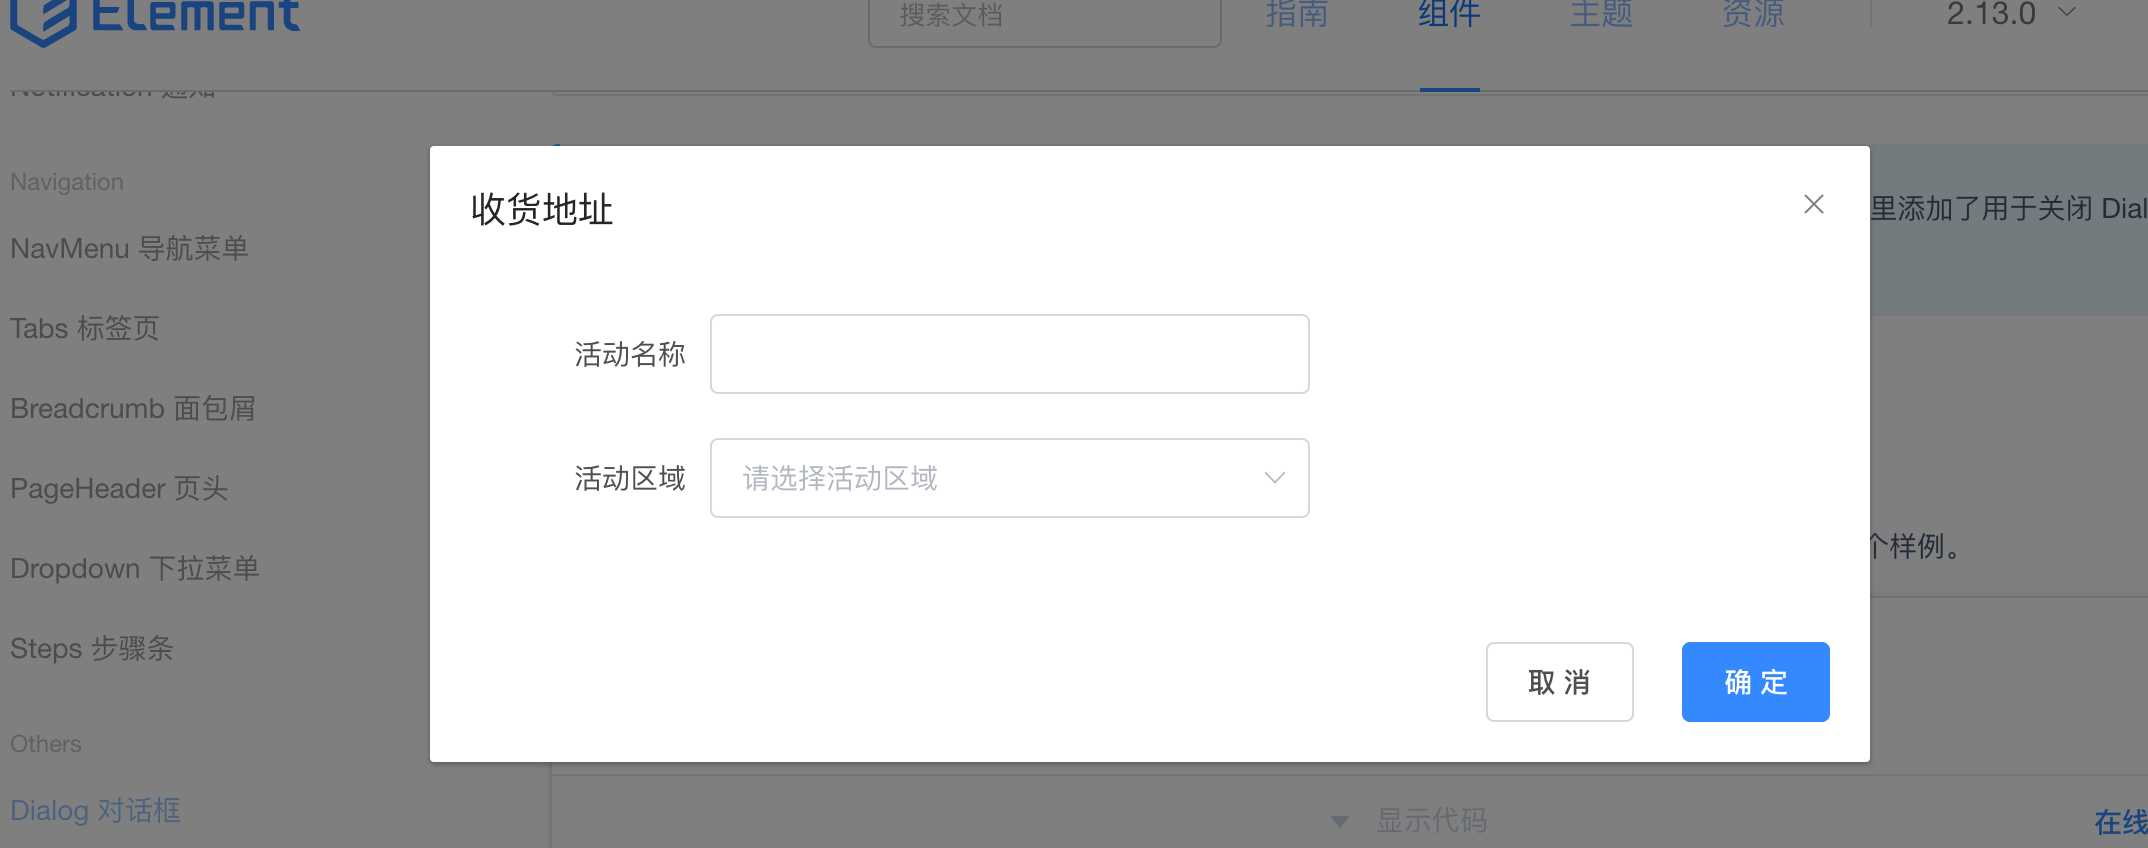Open NavMenu 导航菜单 in the sidebar

pyautogui.click(x=129, y=248)
